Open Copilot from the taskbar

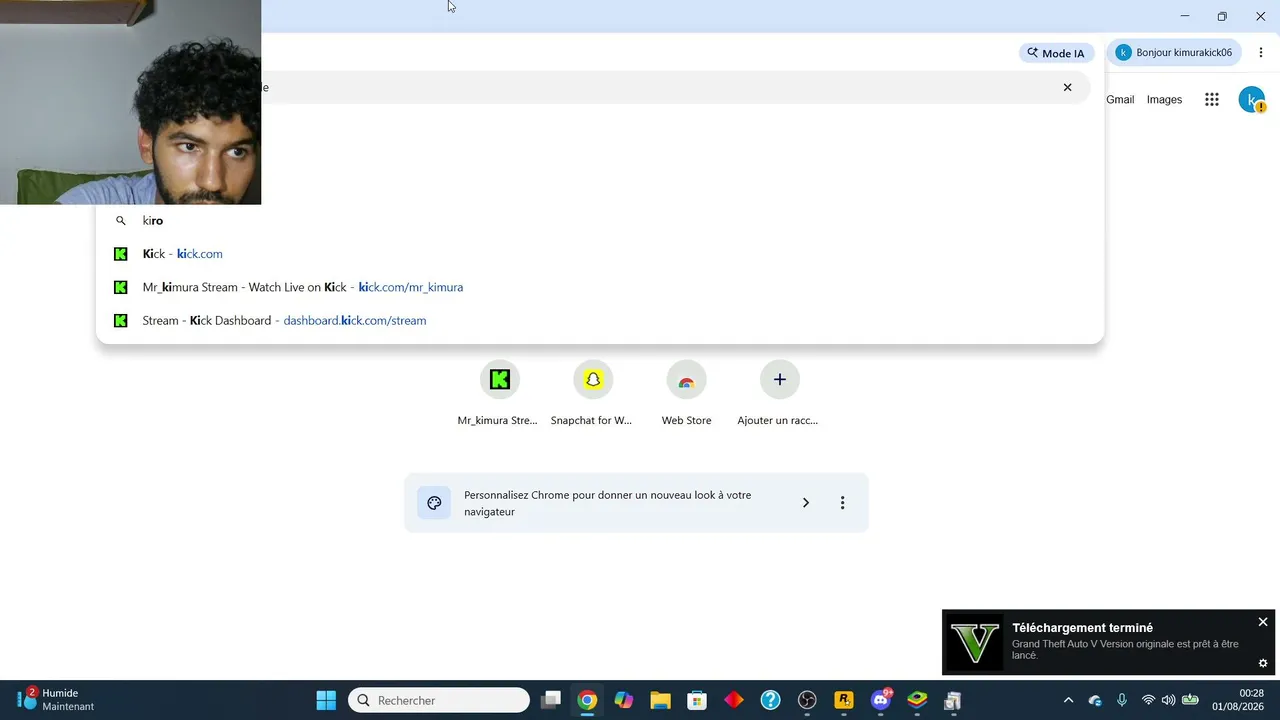pyautogui.click(x=624, y=700)
